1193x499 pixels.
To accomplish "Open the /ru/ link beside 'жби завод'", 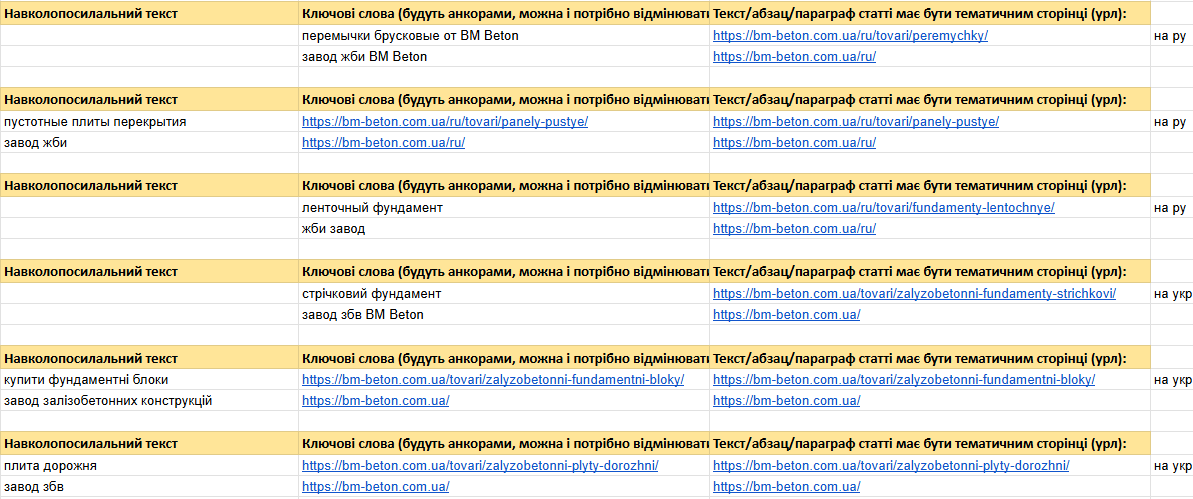I will coord(794,228).
